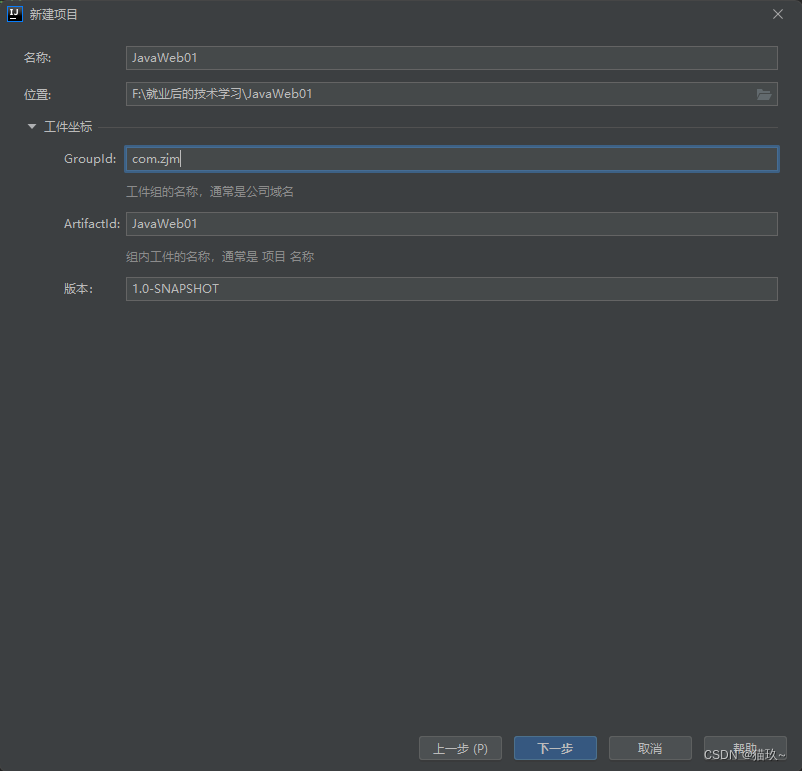Click the 位置 field label
Viewport: 802px width, 771px height.
coord(36,94)
